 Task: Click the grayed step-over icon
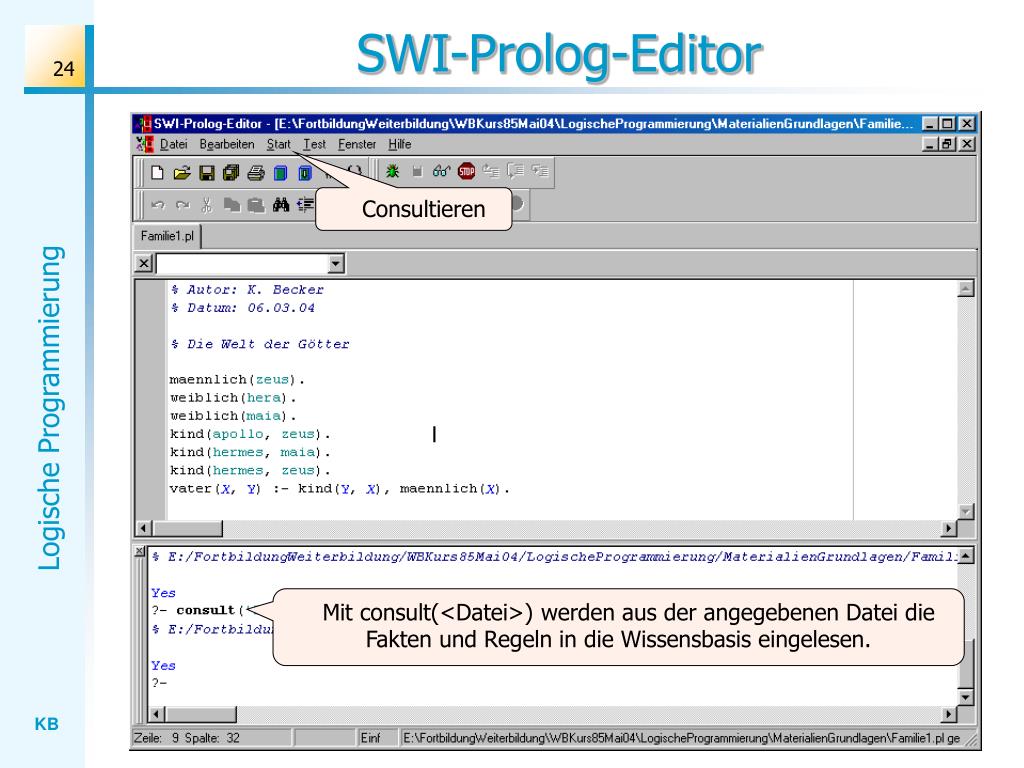point(540,171)
